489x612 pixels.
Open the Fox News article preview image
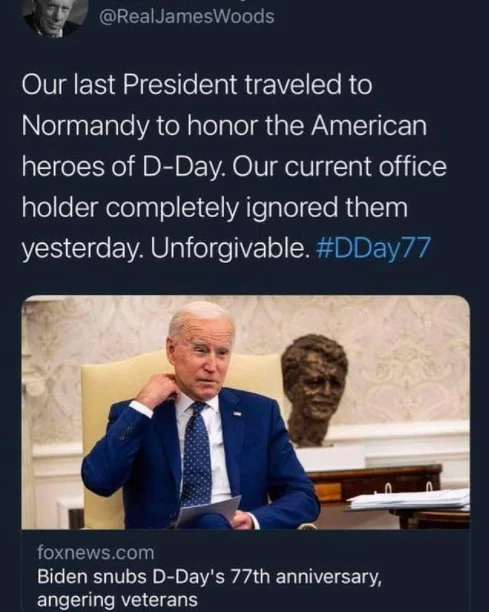[x=245, y=413]
